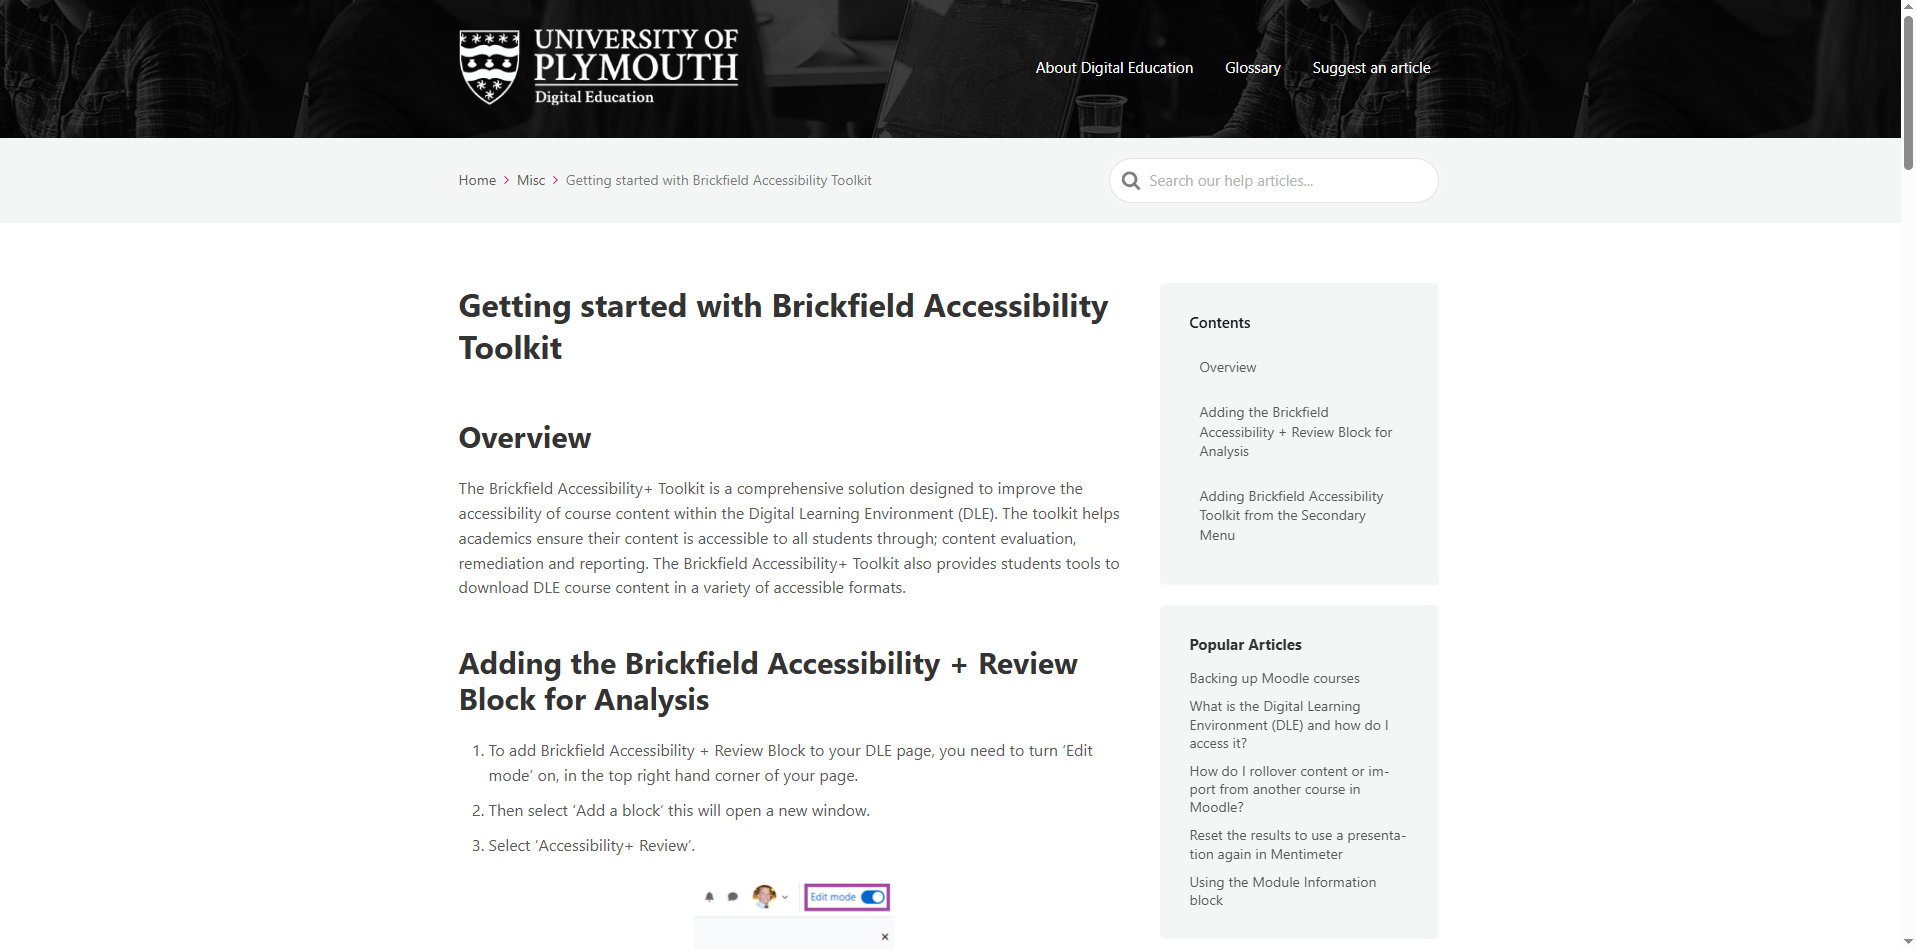Click the current page breadcrumb text
The image size is (1916, 949).
(718, 181)
